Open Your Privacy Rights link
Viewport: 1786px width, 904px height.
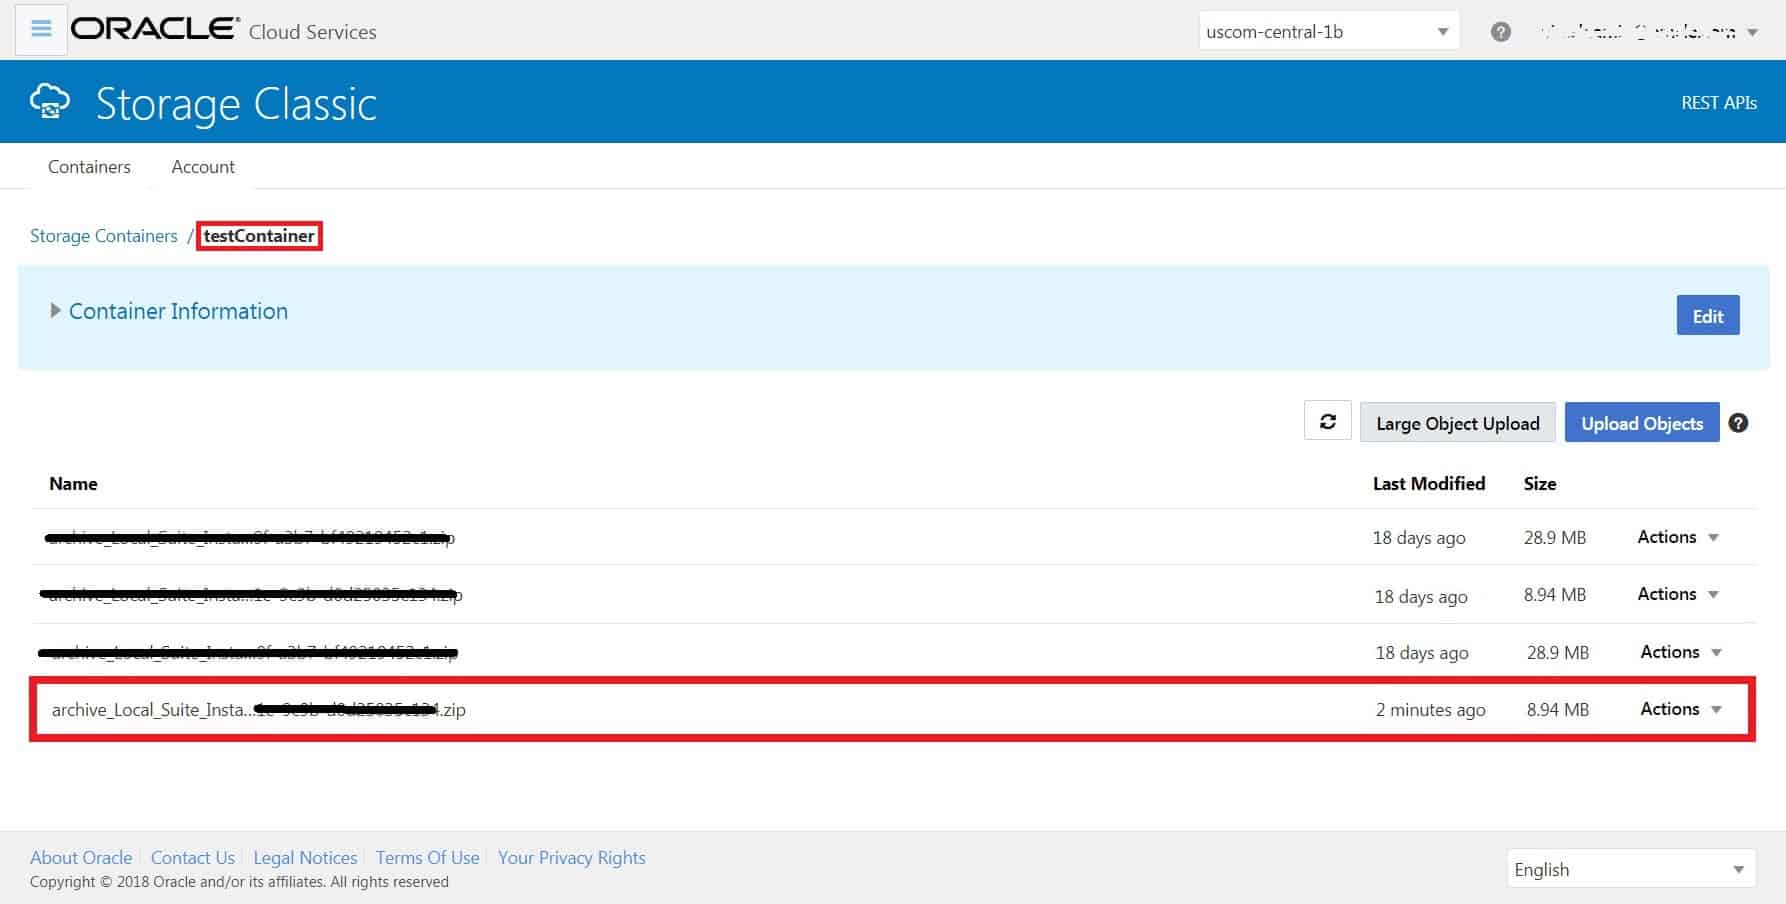[x=572, y=858]
